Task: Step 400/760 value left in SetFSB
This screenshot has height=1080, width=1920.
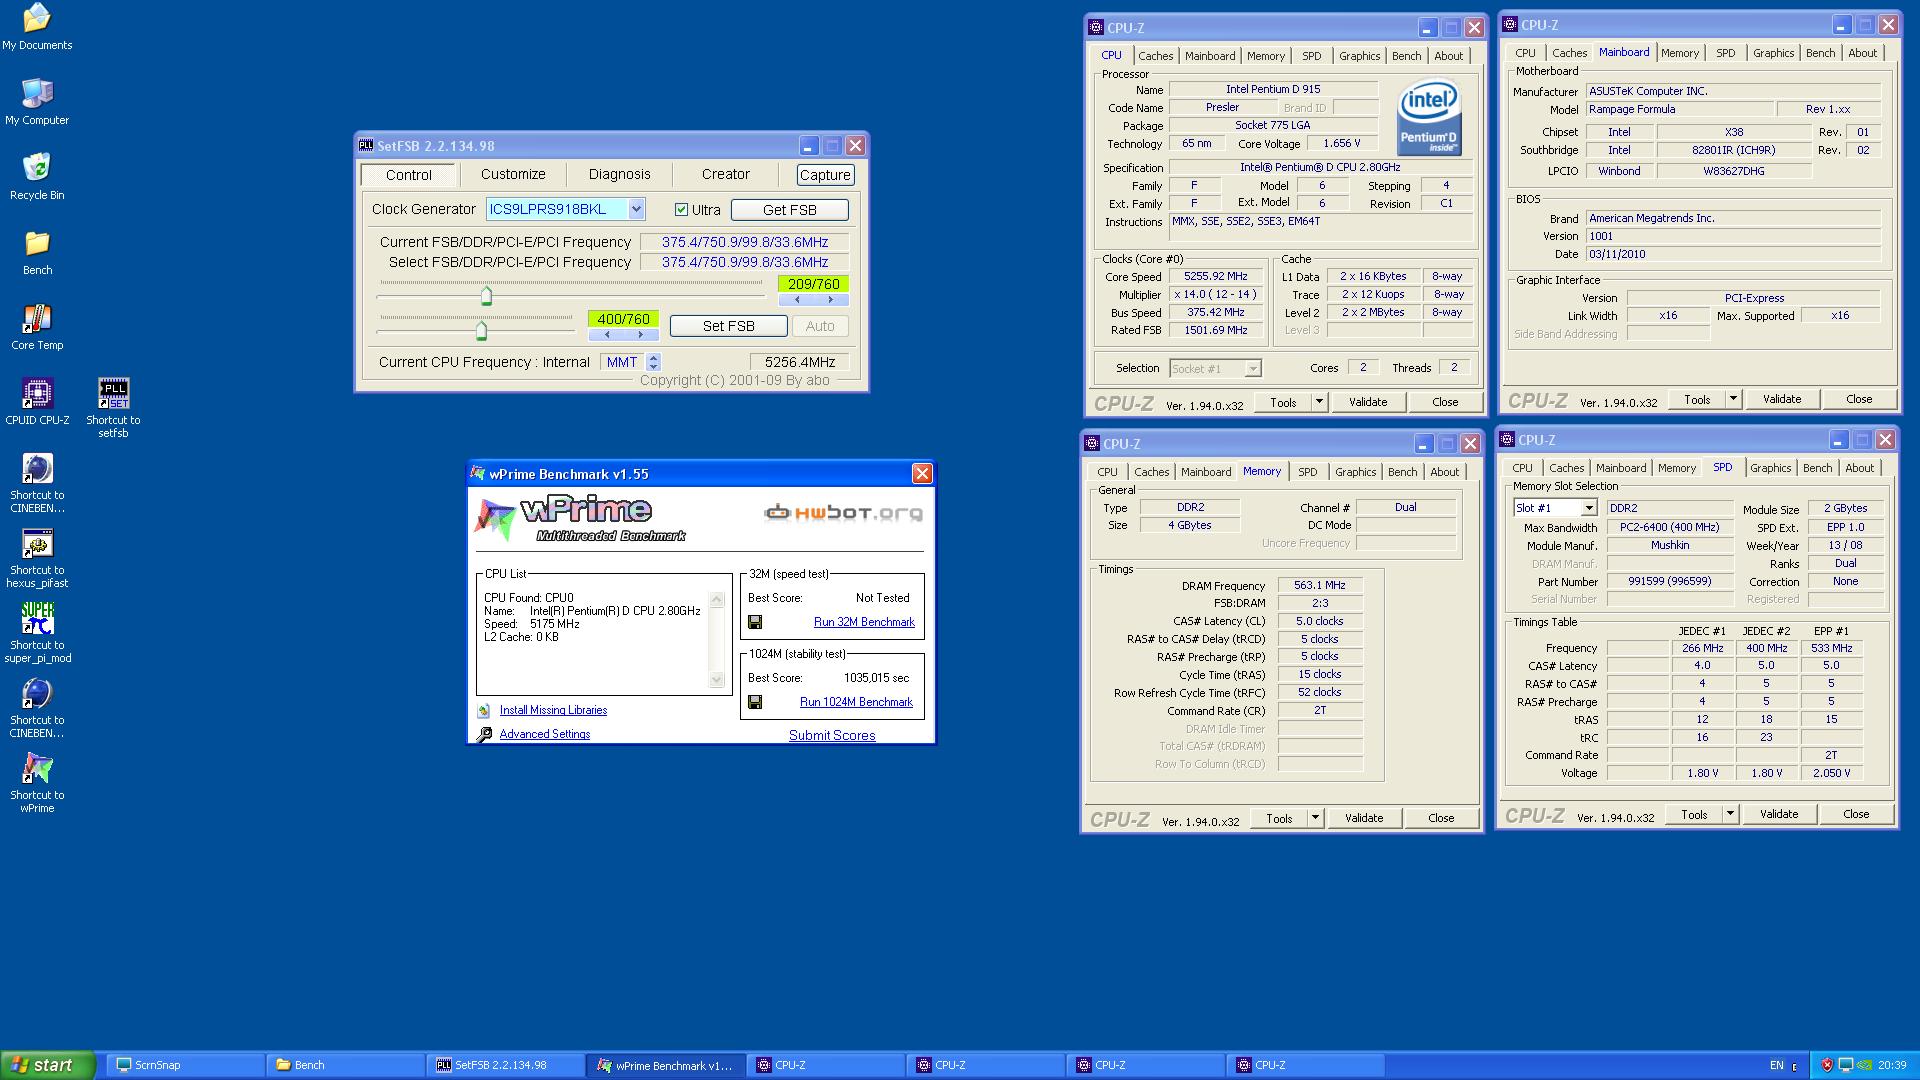Action: click(606, 335)
